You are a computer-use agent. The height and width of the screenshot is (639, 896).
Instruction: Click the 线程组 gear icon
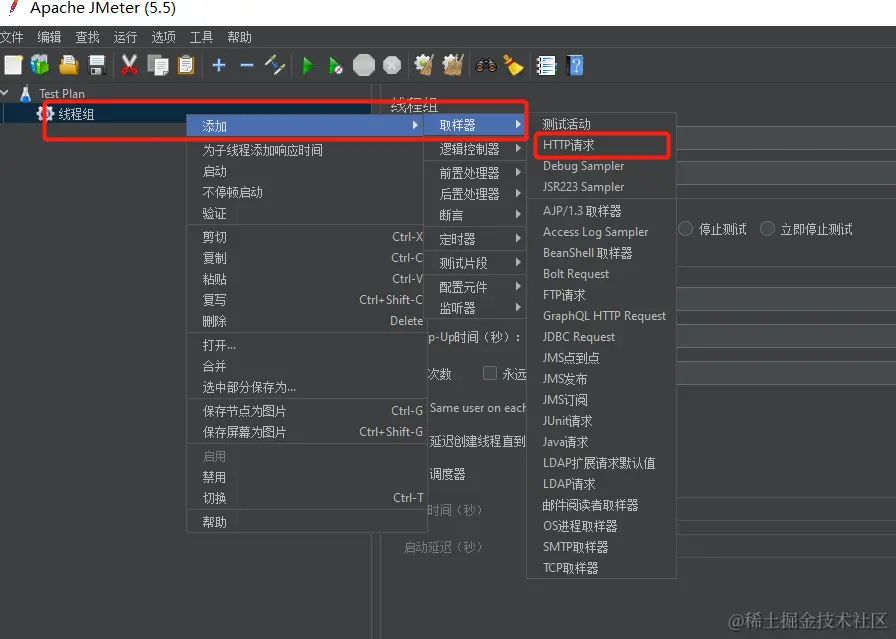click(x=45, y=113)
